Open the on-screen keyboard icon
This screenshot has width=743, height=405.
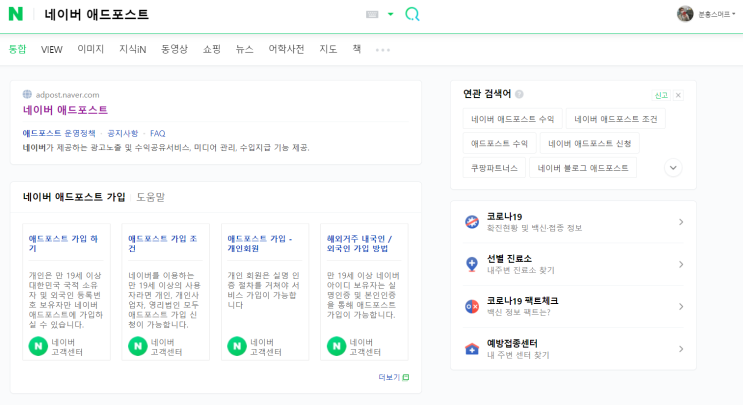coord(372,14)
